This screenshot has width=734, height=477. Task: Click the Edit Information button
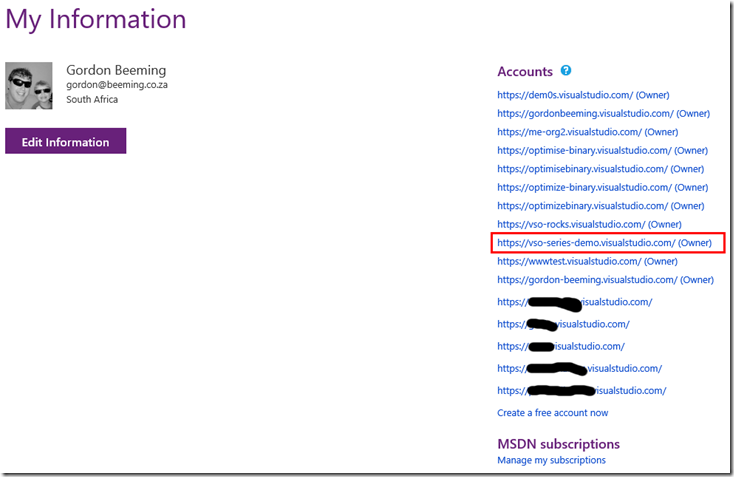pos(66,141)
